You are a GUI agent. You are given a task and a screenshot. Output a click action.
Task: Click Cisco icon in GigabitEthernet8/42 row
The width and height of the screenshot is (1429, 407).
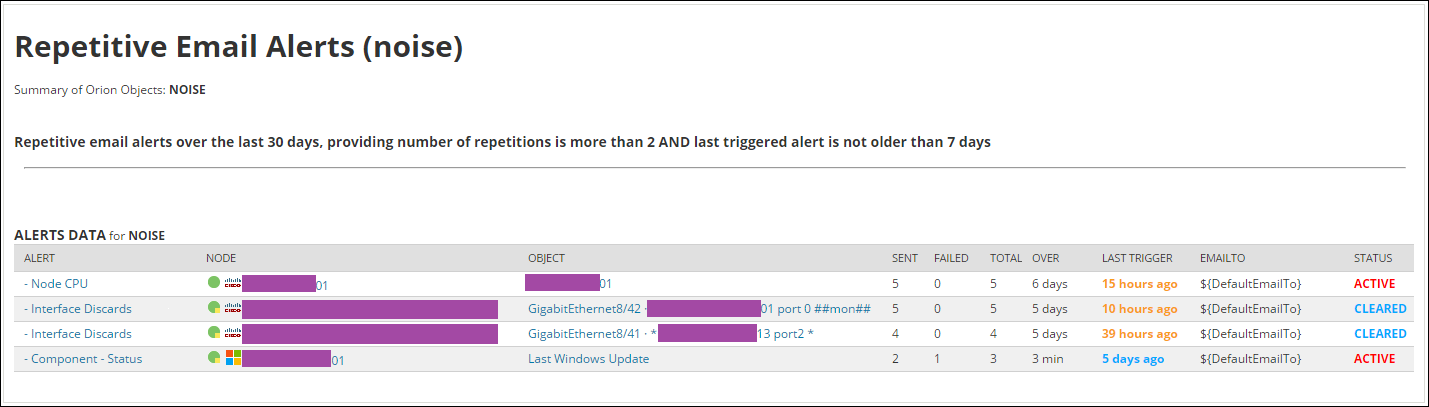point(233,309)
